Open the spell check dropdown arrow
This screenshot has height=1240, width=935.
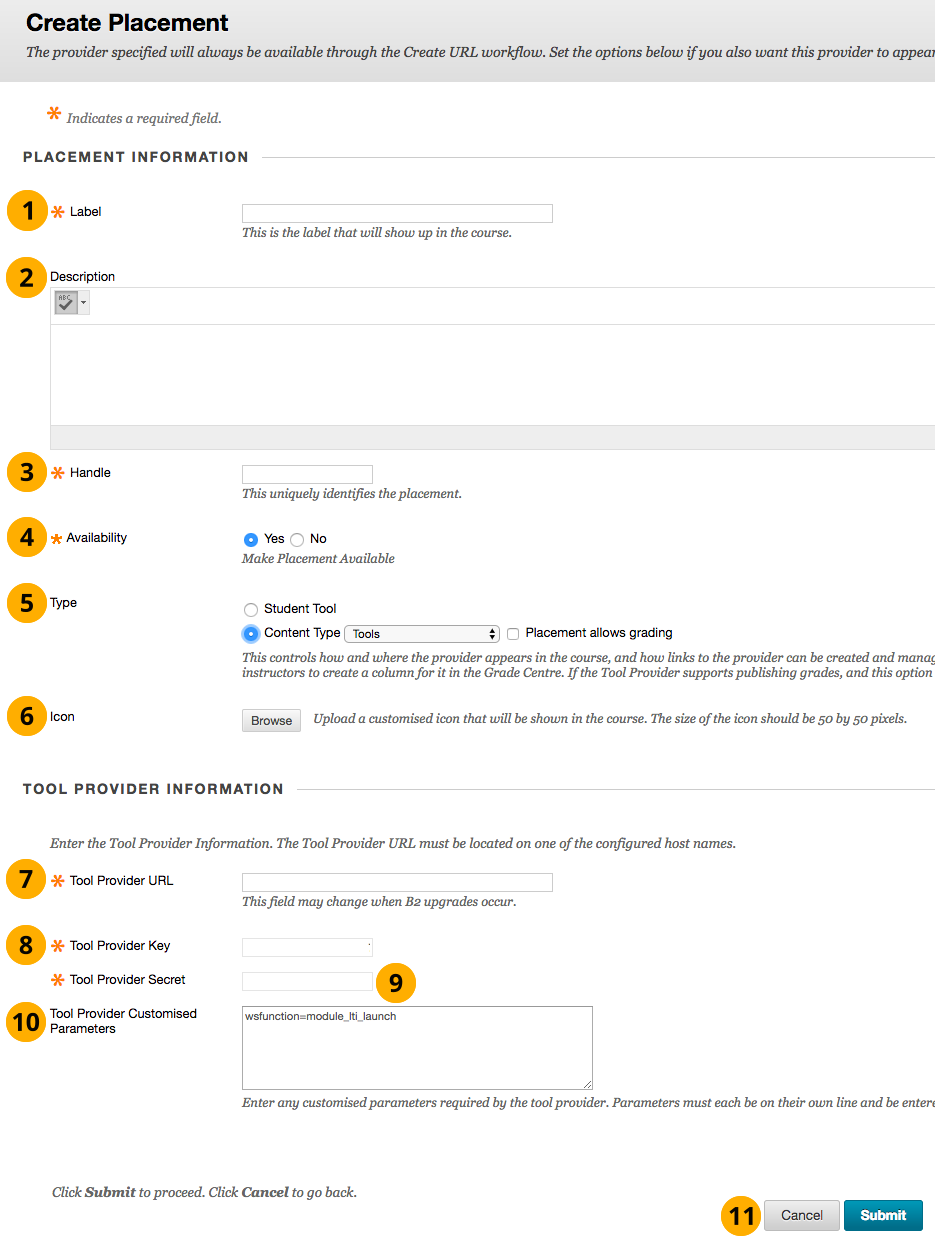83,302
